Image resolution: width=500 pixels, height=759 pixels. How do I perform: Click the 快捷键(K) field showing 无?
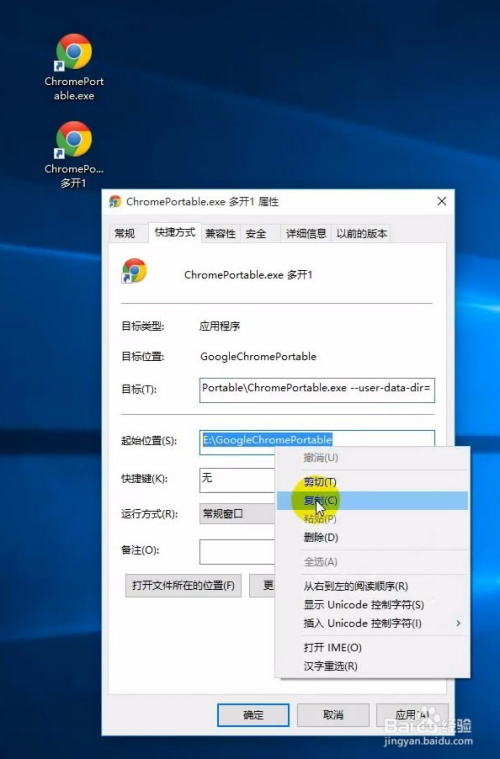click(x=237, y=480)
